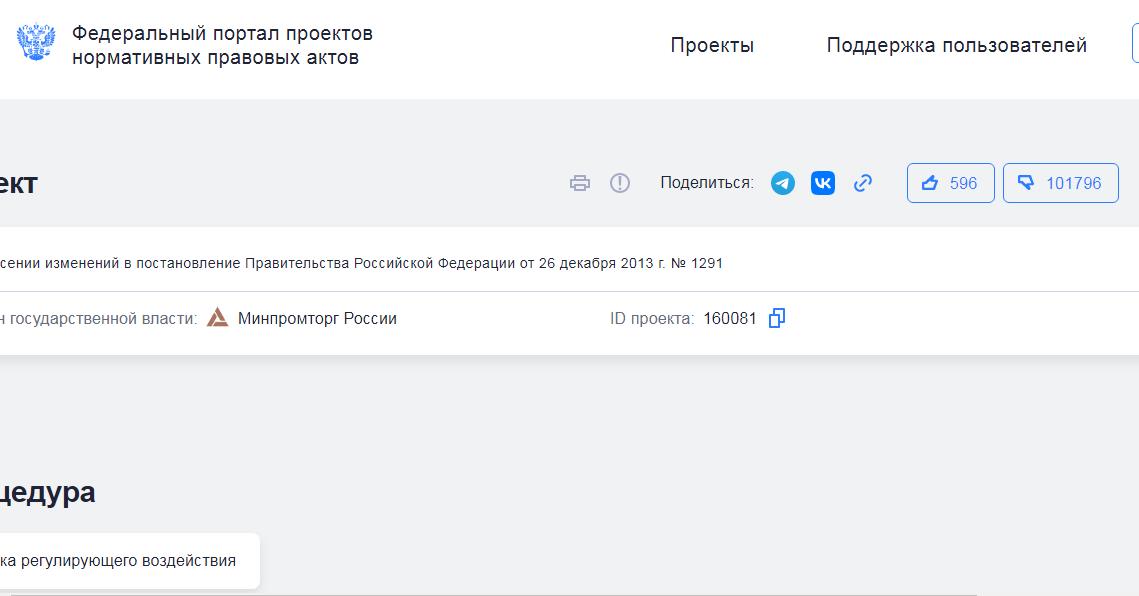Click the Минпромторг triangular emblem icon
The width and height of the screenshot is (1139, 596).
[217, 318]
